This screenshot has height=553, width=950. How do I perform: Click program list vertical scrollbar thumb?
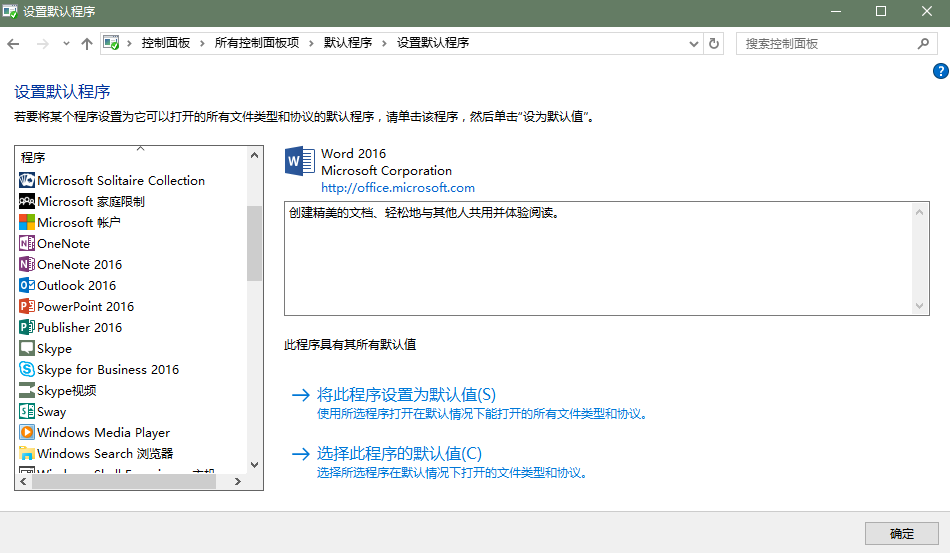click(x=254, y=243)
